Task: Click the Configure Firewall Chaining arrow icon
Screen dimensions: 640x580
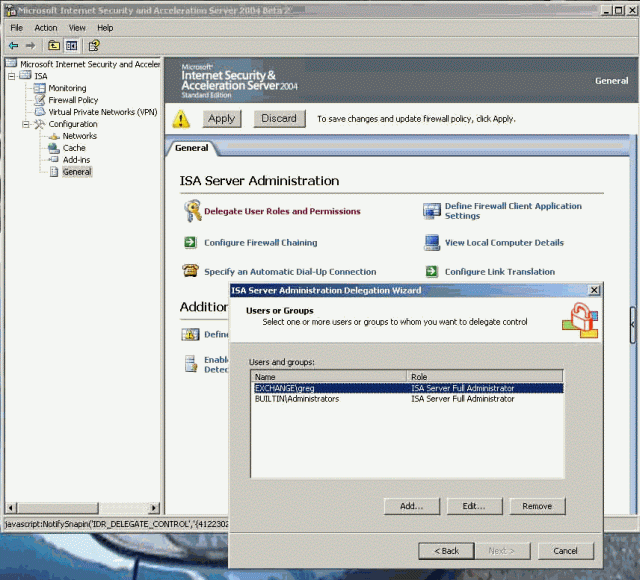Action: pos(190,242)
